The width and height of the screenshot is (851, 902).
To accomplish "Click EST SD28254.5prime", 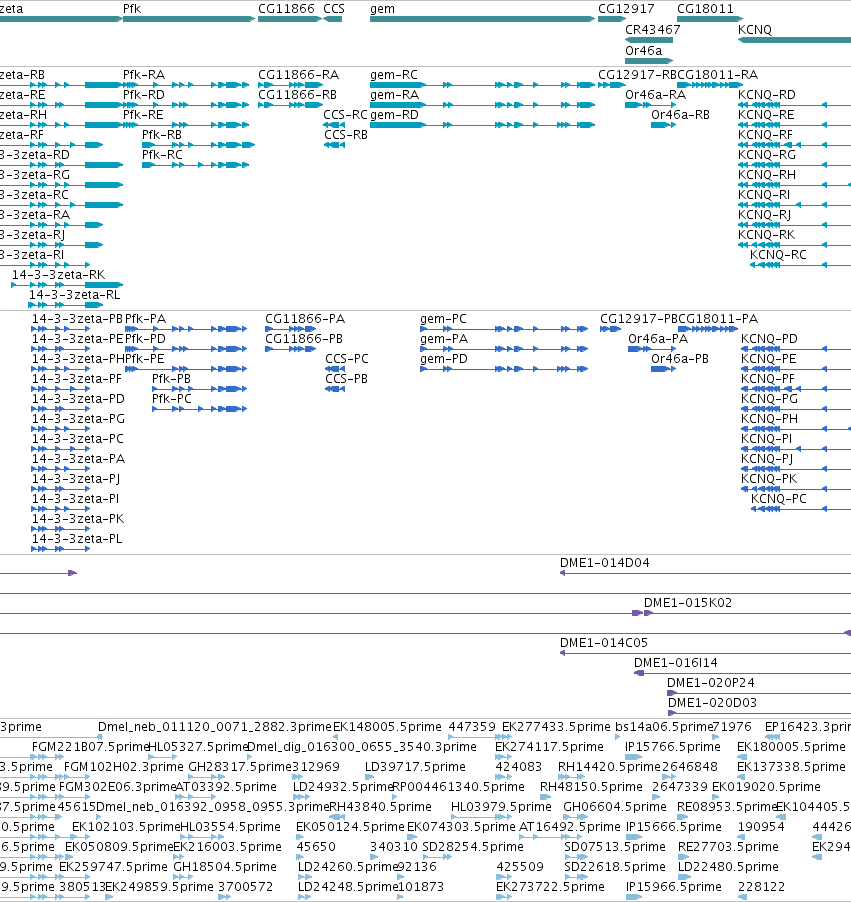I will click(473, 847).
